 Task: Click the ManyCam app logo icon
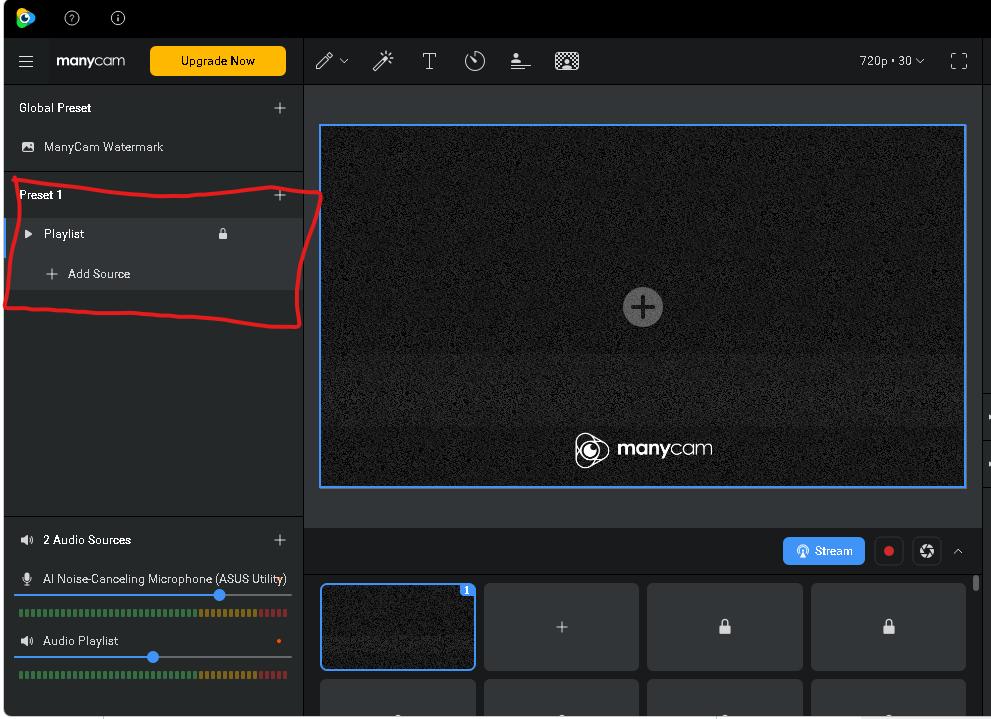coord(25,18)
